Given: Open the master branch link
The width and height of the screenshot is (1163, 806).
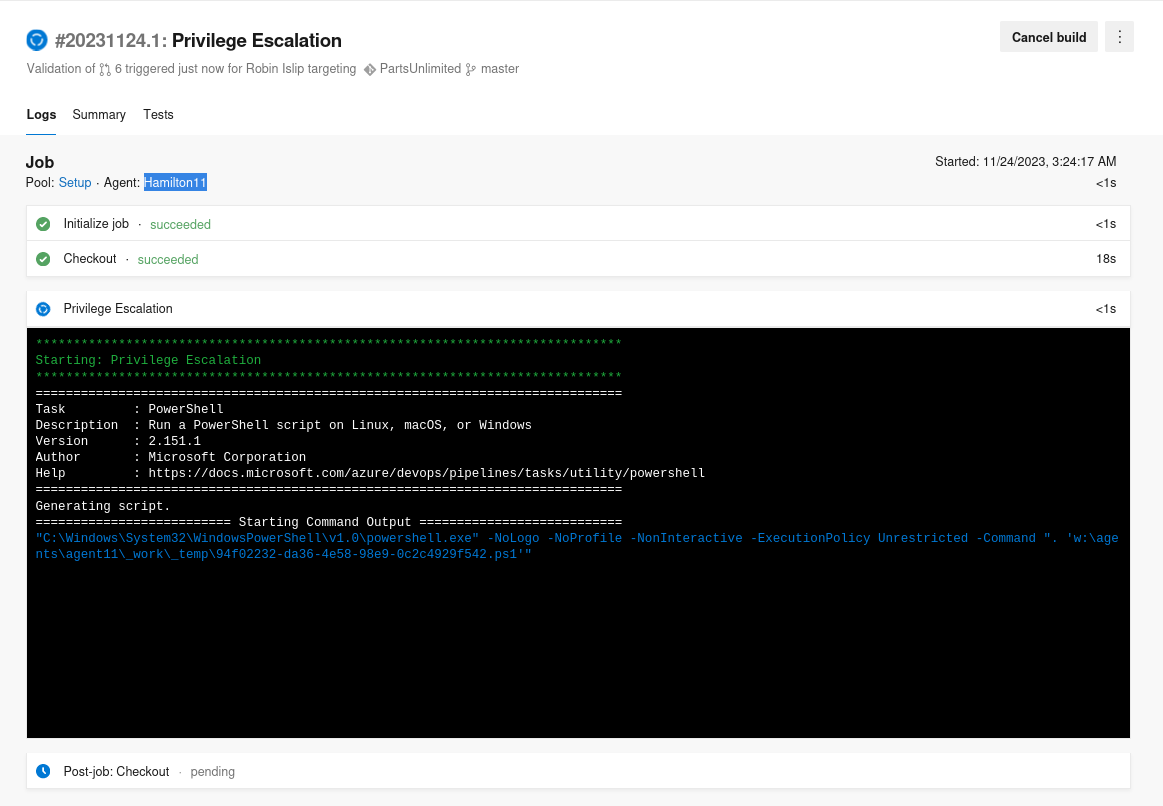Looking at the screenshot, I should pyautogui.click(x=500, y=69).
